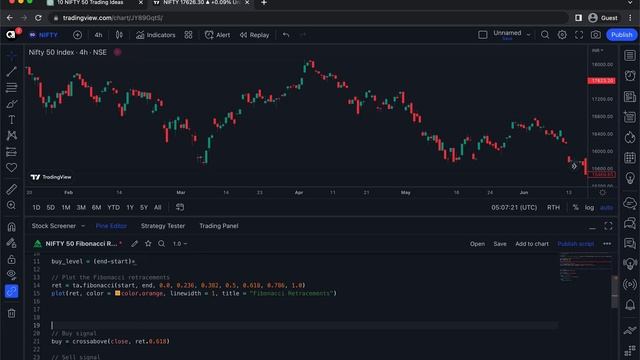640x360 pixels.
Task: Toggle lock all drawing tools
Action: pos(11,259)
